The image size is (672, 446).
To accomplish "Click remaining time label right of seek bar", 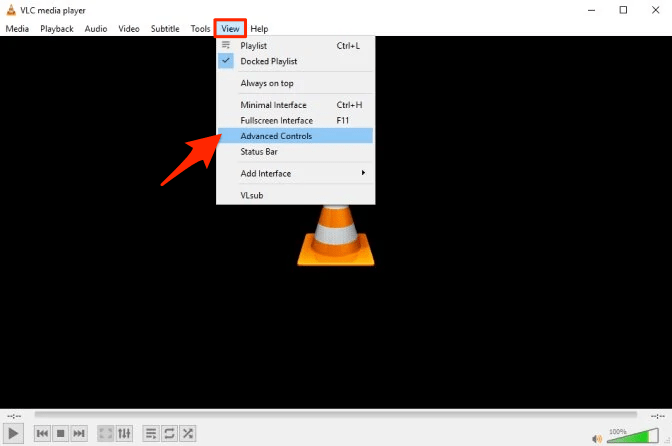I will [x=657, y=416].
